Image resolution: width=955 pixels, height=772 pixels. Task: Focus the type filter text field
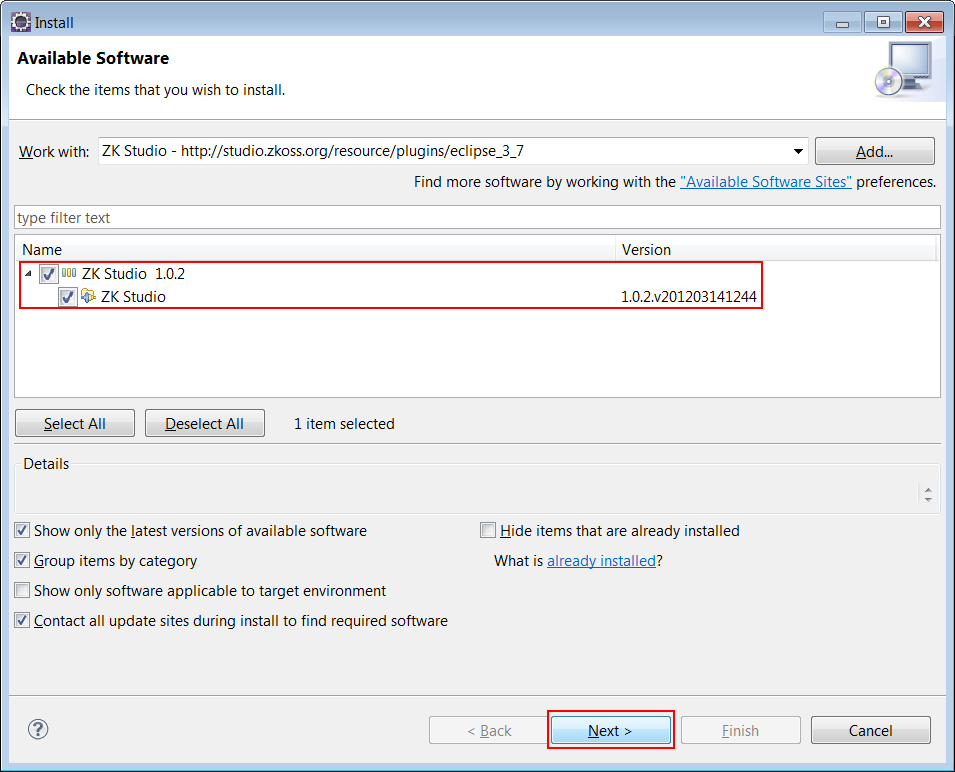pyautogui.click(x=478, y=217)
